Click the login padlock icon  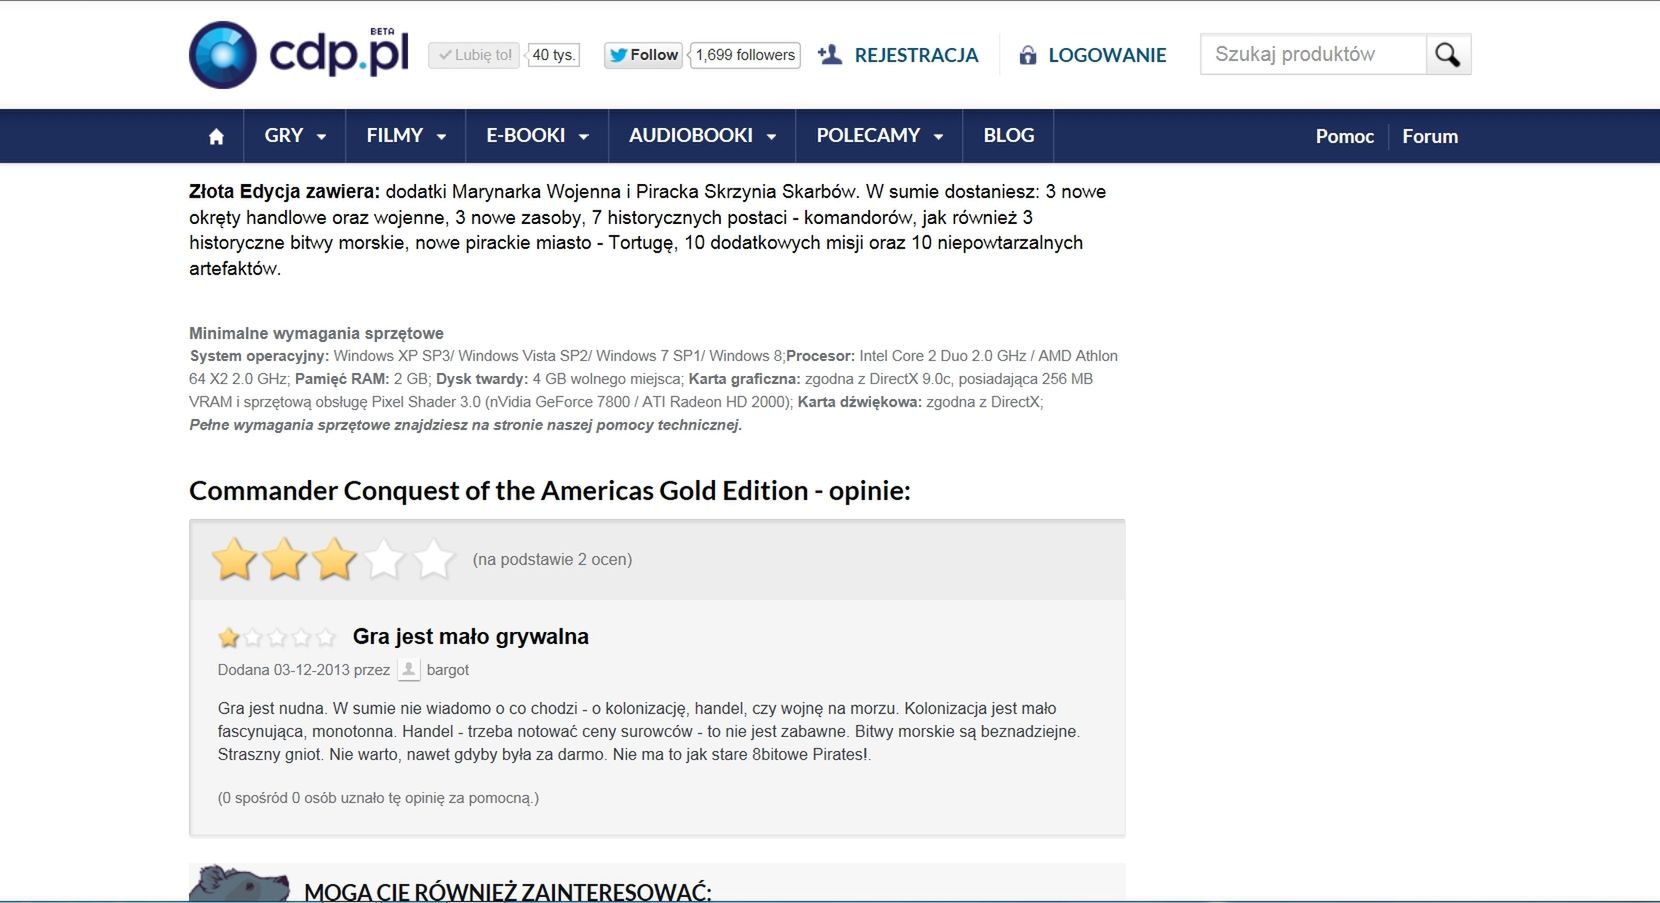pyautogui.click(x=1027, y=55)
